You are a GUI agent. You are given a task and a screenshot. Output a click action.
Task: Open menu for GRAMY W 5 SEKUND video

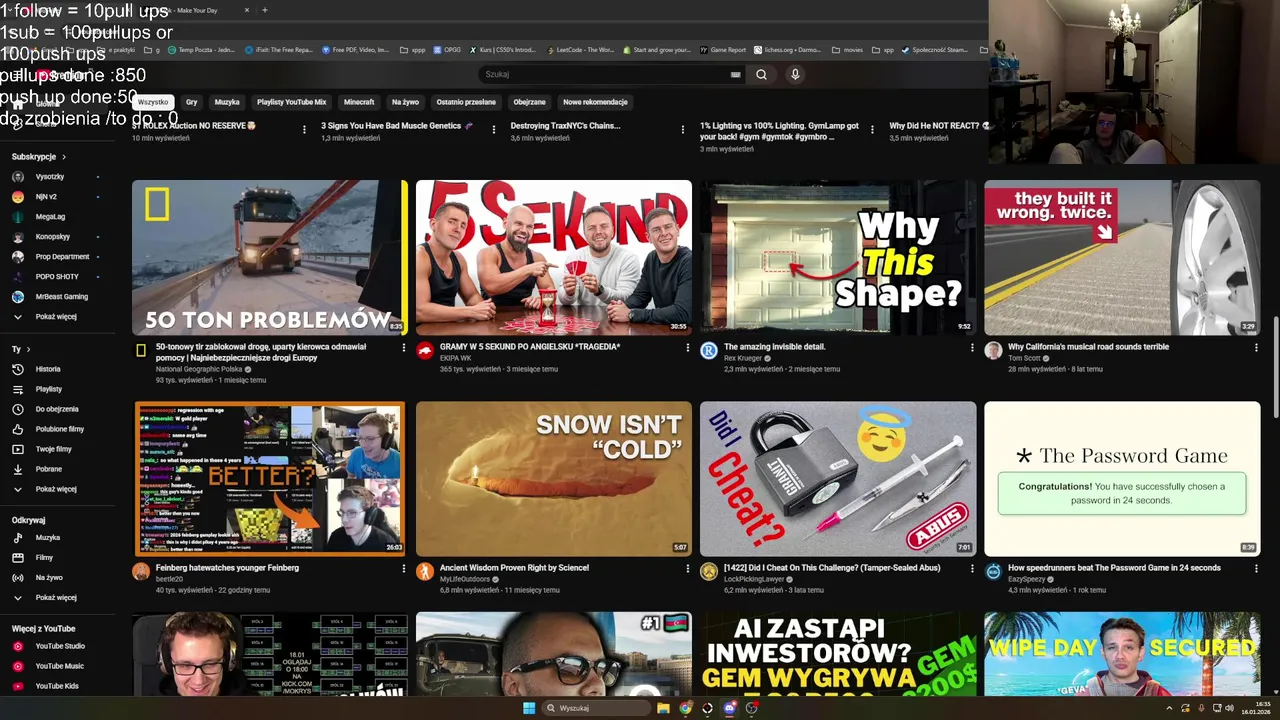688,348
